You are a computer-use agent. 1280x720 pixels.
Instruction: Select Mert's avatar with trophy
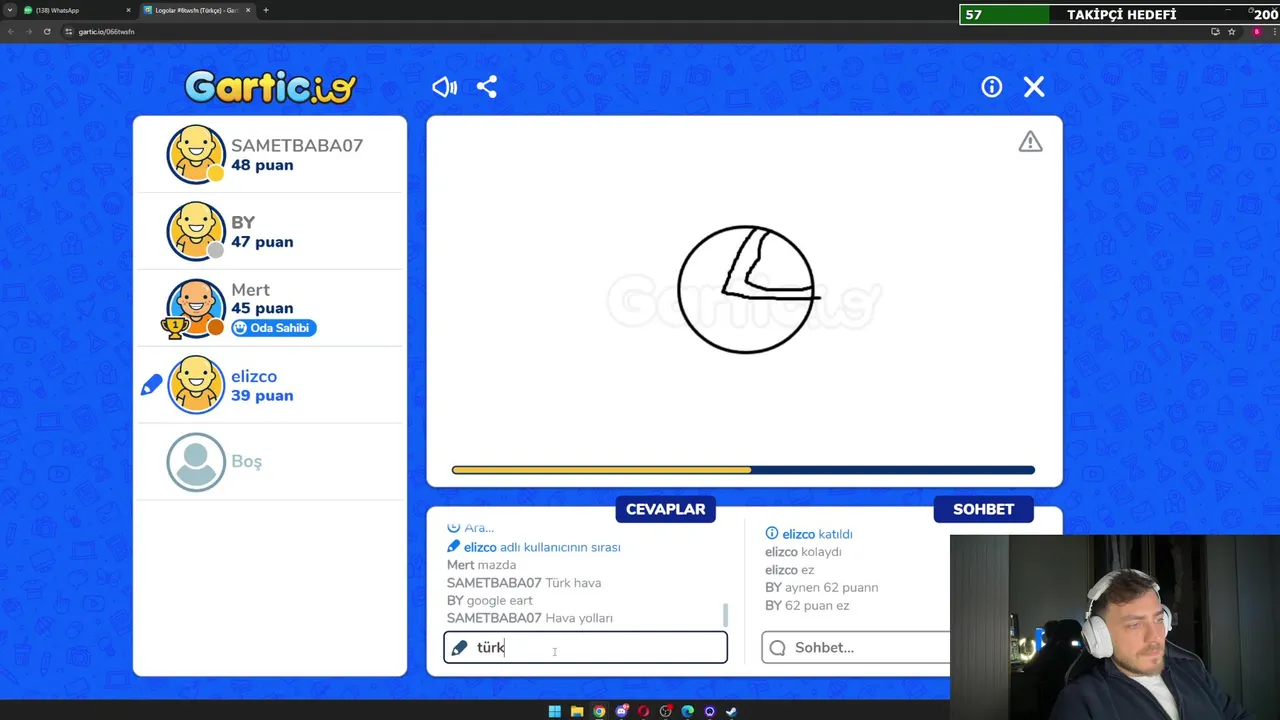tap(195, 308)
